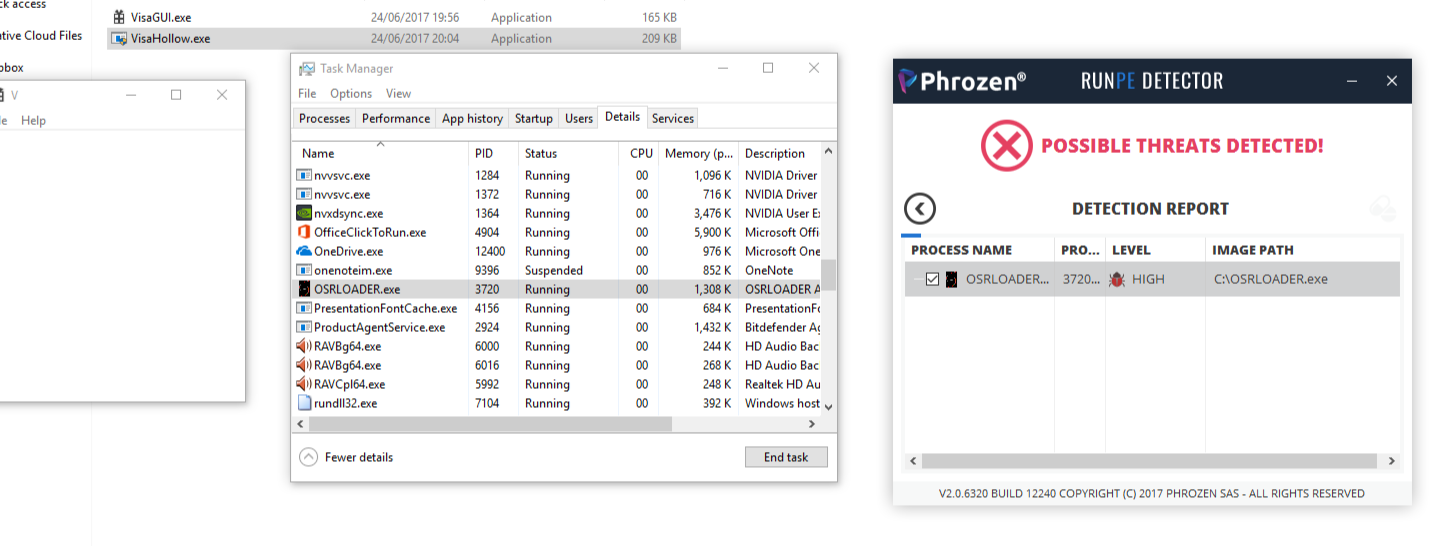Screen dimensions: 1447x546
Task: Click the OfficeClickToRun.exe Office icon
Action: pyautogui.click(x=305, y=232)
